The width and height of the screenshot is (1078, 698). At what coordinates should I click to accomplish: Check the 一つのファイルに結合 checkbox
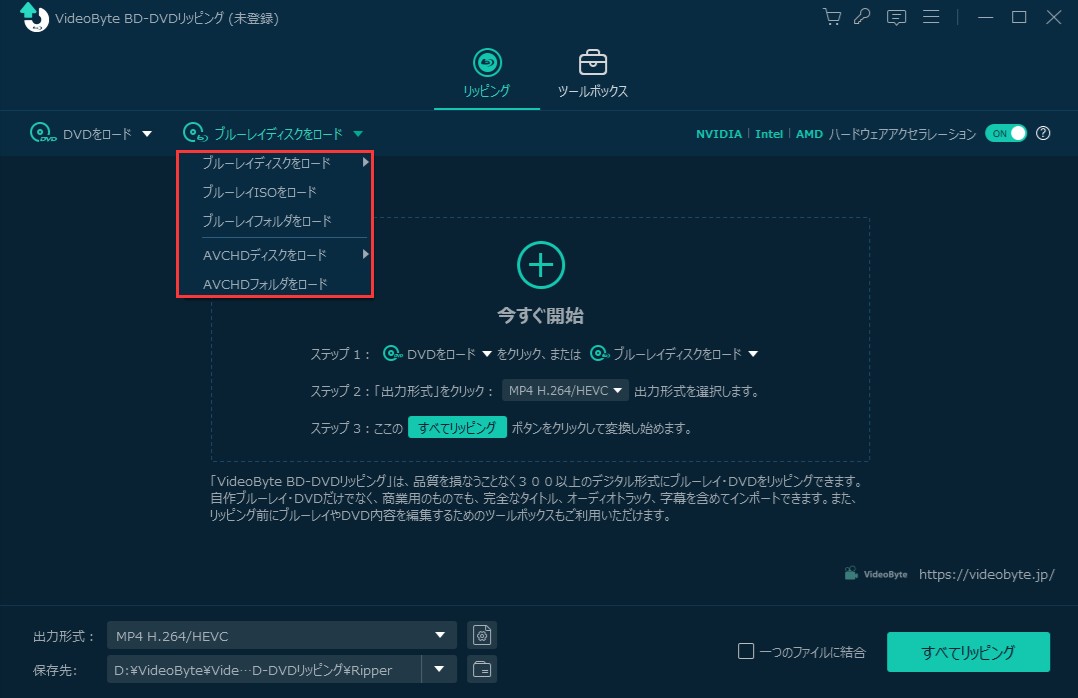(746, 651)
